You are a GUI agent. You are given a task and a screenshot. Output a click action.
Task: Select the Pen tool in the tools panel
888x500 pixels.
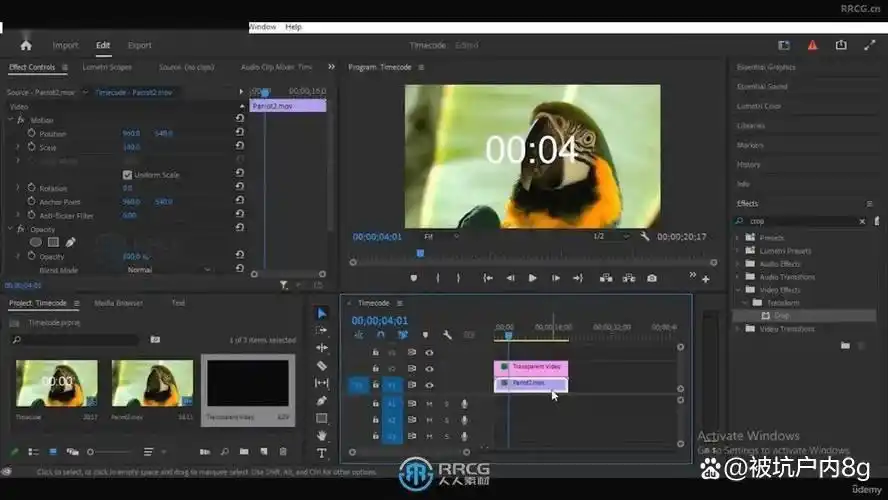pyautogui.click(x=322, y=400)
